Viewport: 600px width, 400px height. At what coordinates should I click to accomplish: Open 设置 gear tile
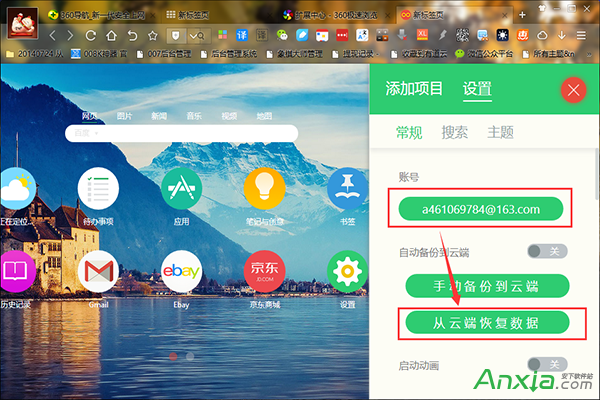tap(347, 271)
